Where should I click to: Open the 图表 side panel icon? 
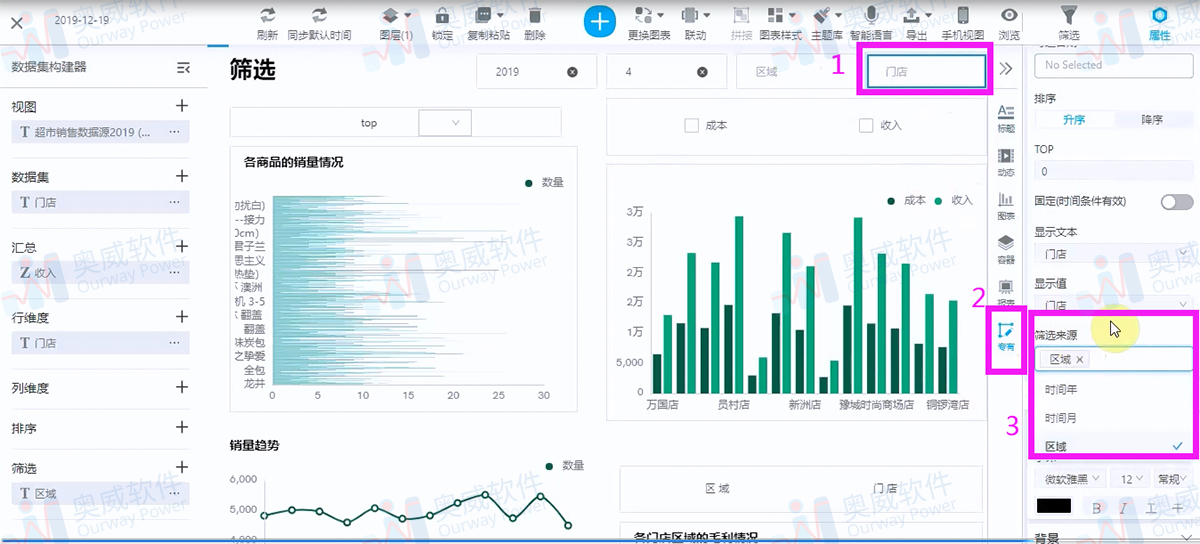pos(1006,205)
